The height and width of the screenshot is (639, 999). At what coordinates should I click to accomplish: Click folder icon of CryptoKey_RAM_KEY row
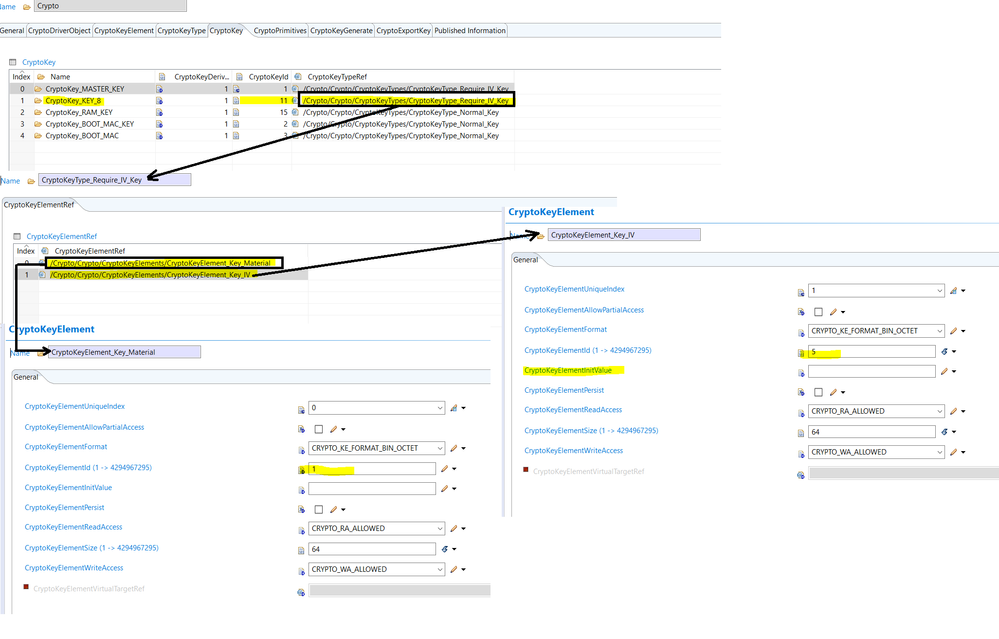point(38,113)
